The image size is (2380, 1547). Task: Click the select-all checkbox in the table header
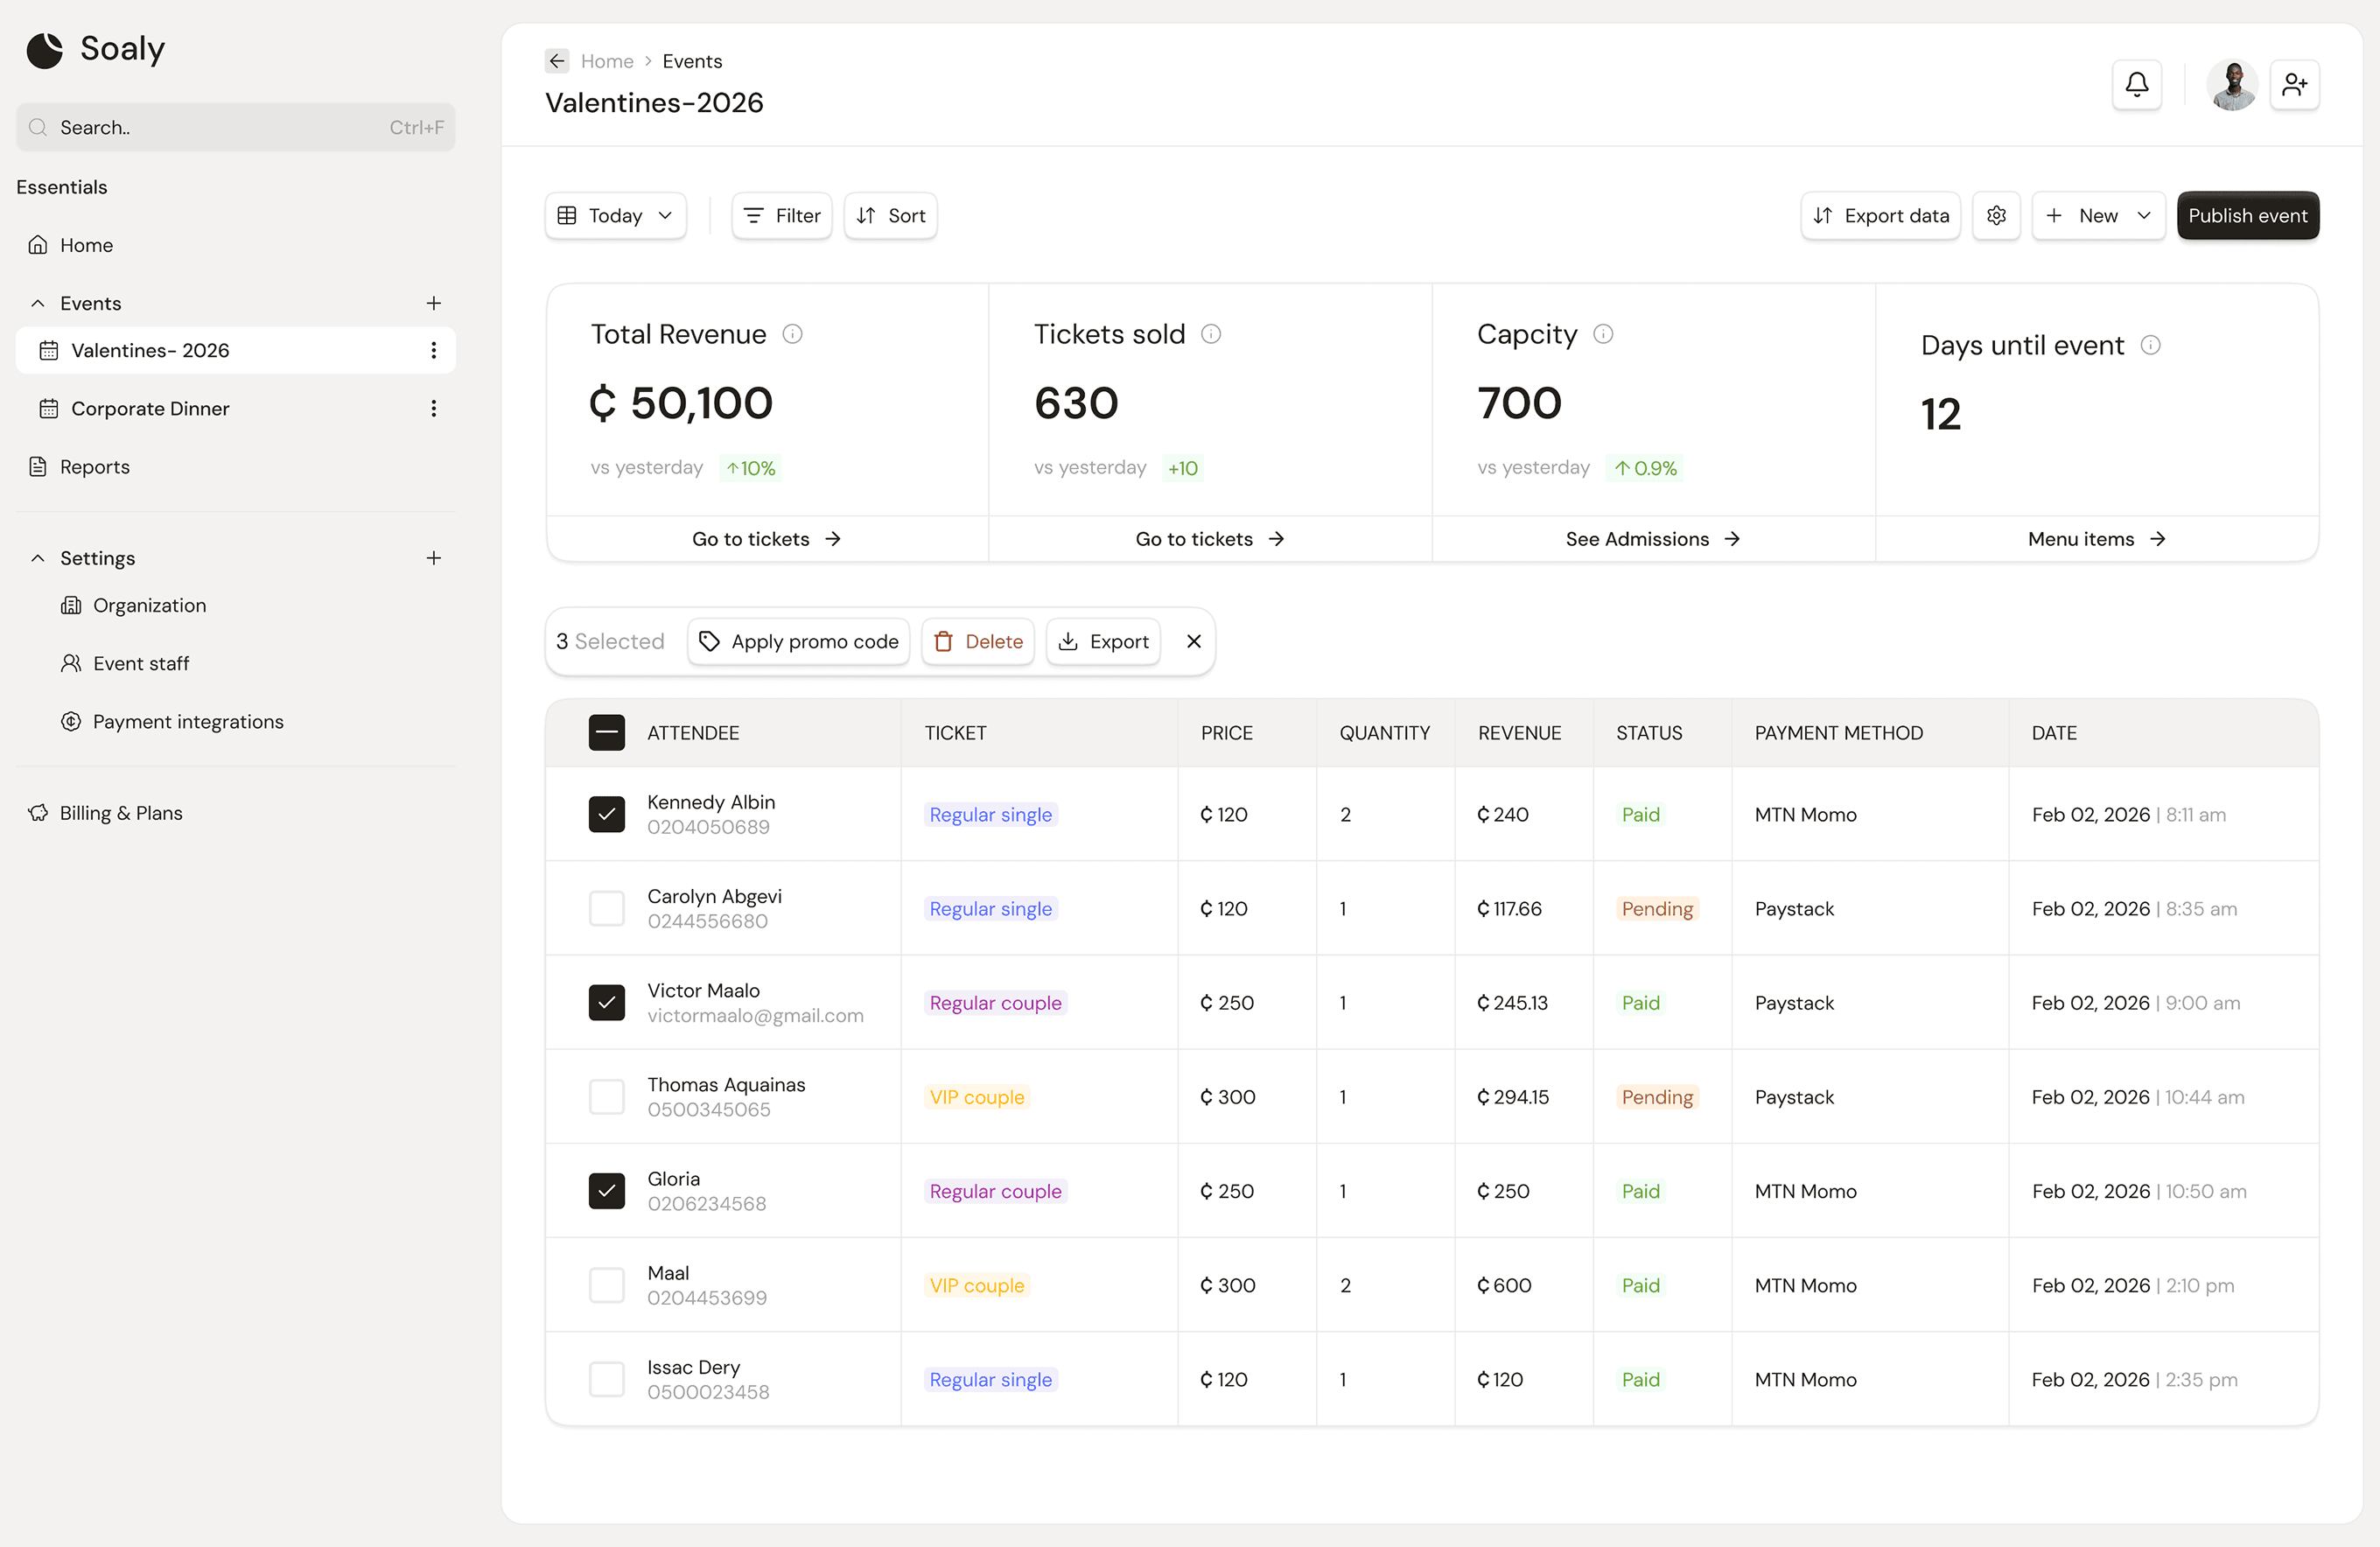point(606,732)
